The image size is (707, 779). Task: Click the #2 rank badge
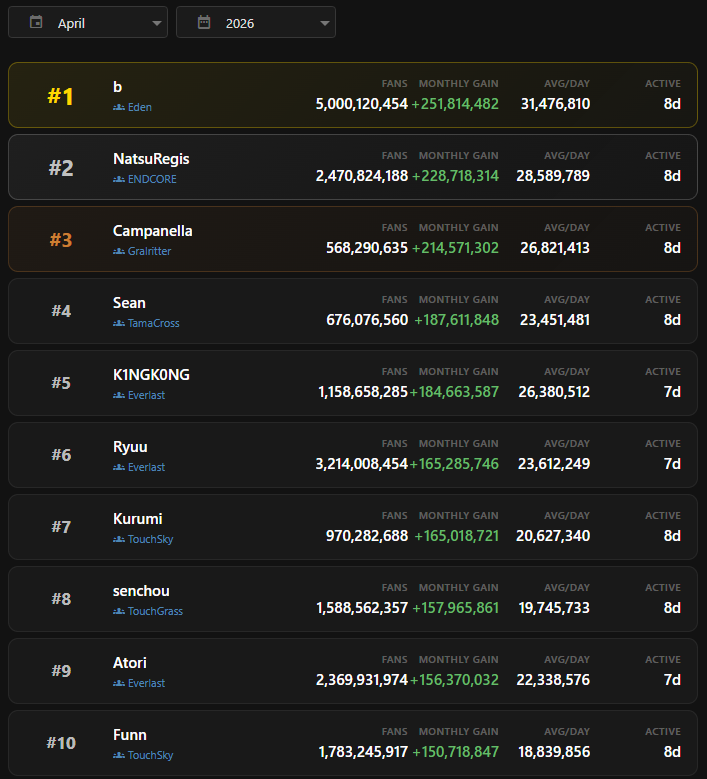tap(61, 168)
